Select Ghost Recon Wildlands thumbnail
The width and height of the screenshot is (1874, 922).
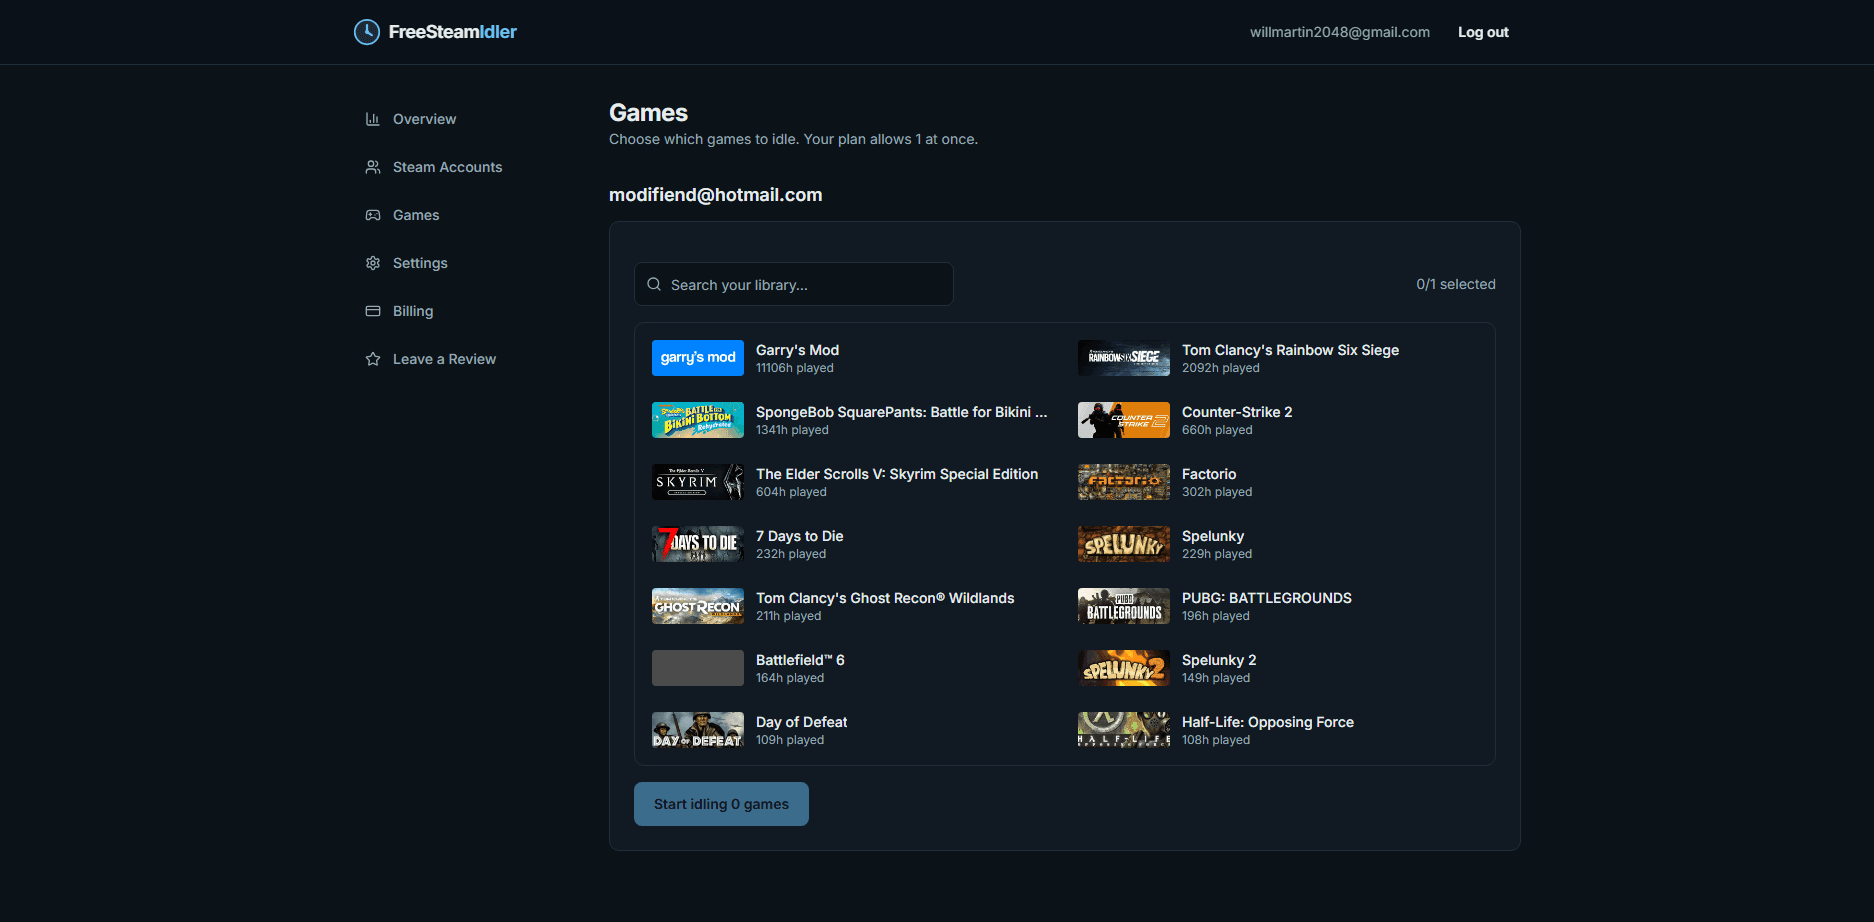tap(698, 606)
